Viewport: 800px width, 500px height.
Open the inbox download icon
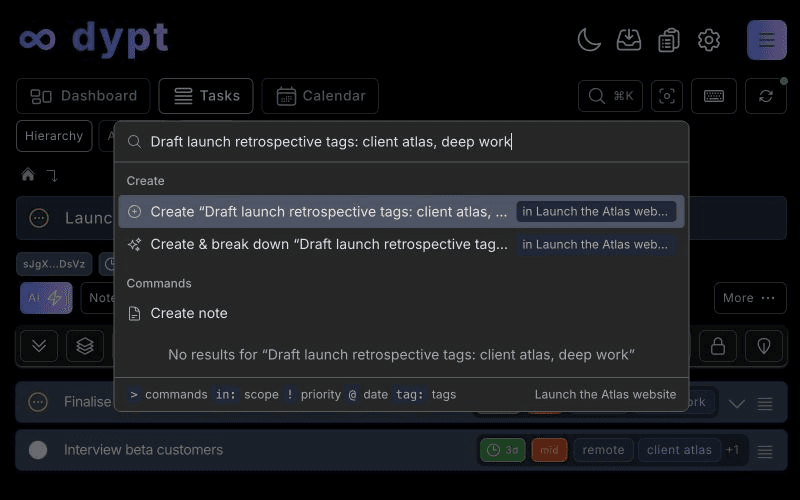pos(629,40)
